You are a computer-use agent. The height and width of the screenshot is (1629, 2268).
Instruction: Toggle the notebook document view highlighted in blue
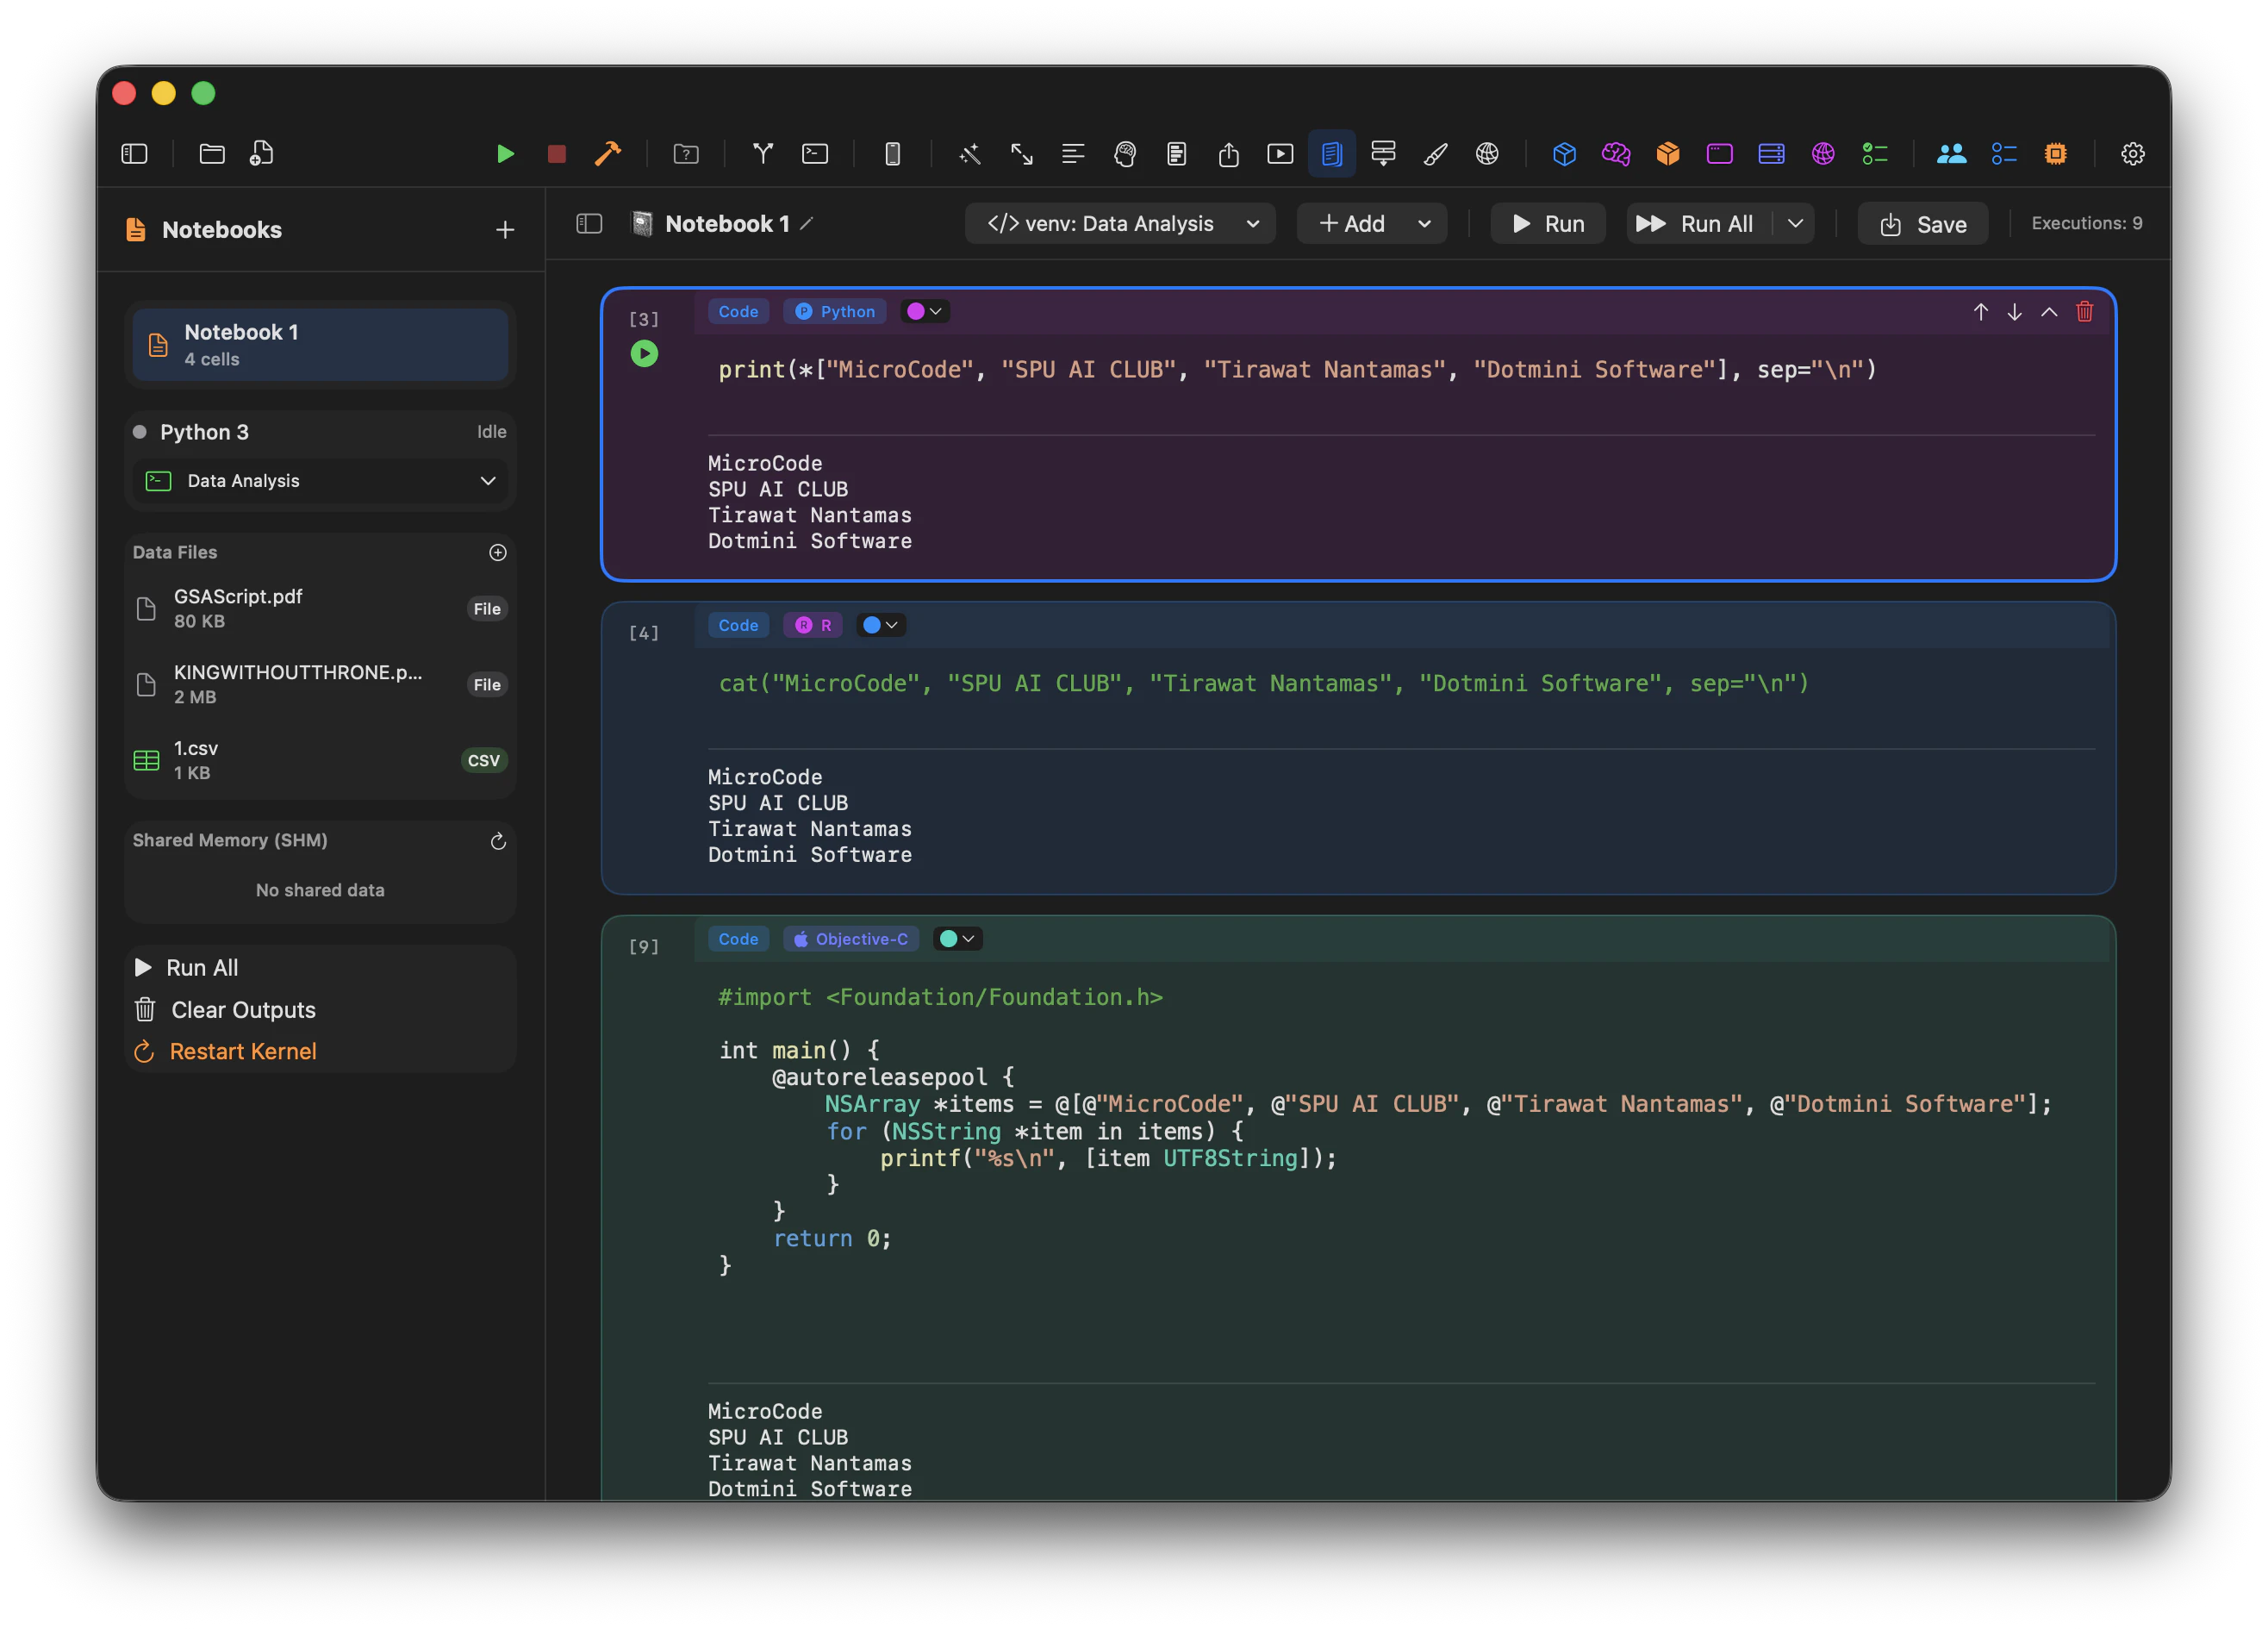click(1331, 154)
